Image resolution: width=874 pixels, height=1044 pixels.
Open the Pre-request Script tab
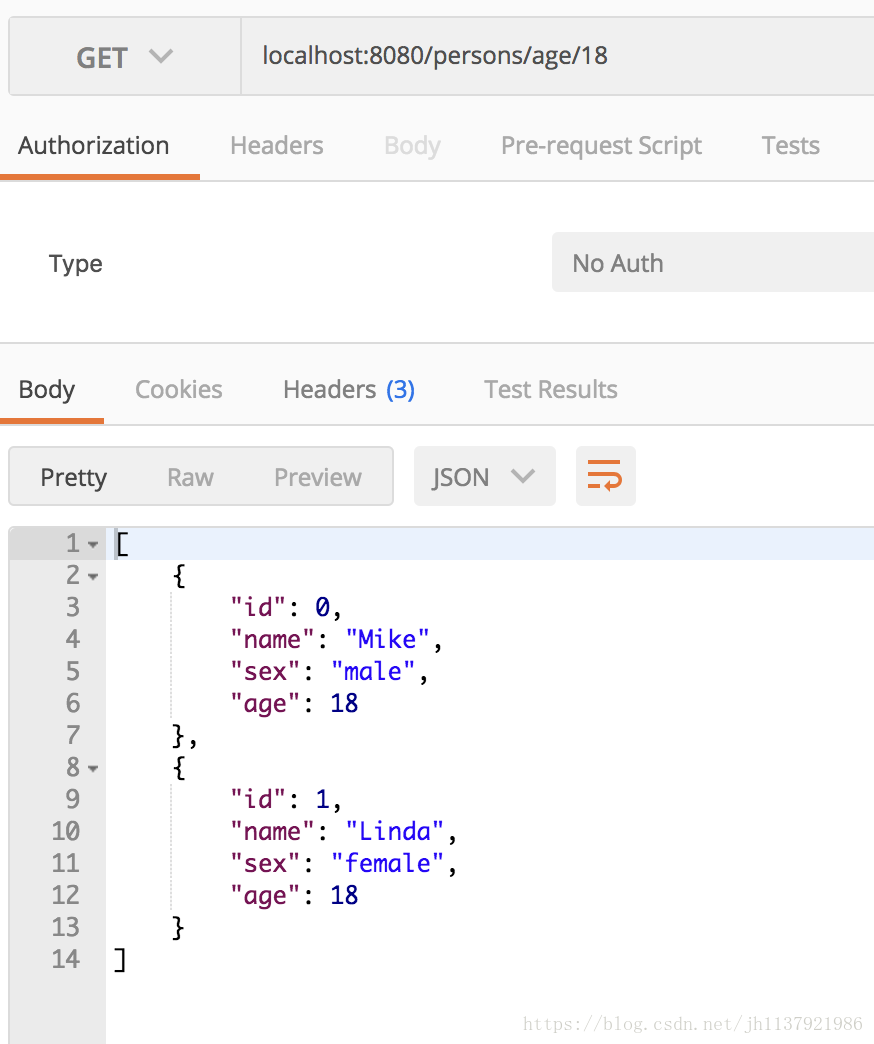click(x=601, y=146)
